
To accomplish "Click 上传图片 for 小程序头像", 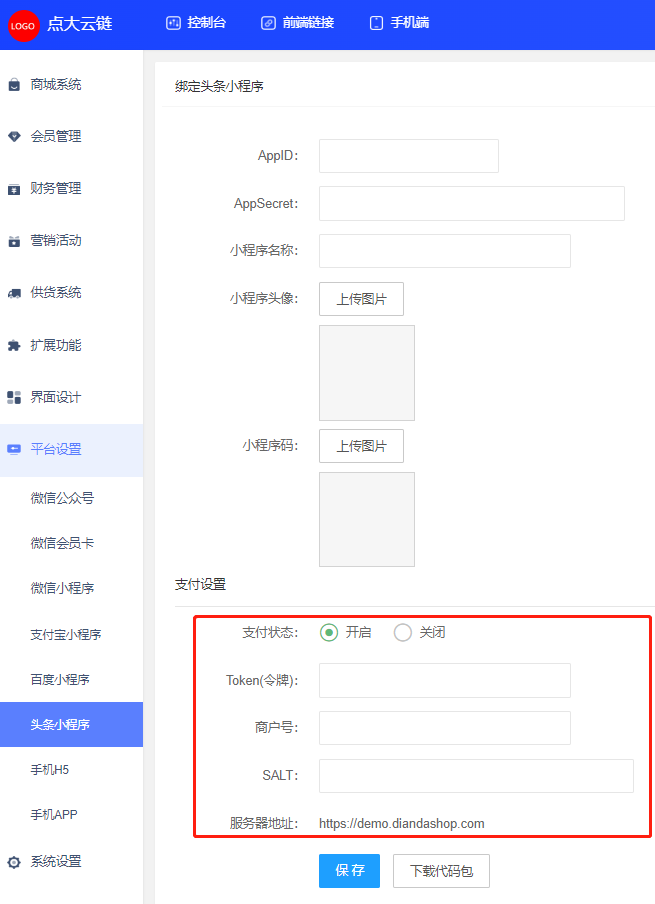I will pyautogui.click(x=362, y=299).
